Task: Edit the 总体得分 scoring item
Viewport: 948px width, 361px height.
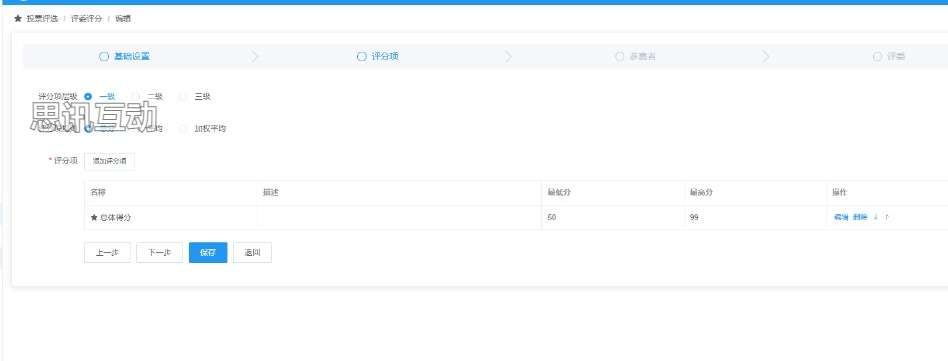Action: (x=841, y=217)
